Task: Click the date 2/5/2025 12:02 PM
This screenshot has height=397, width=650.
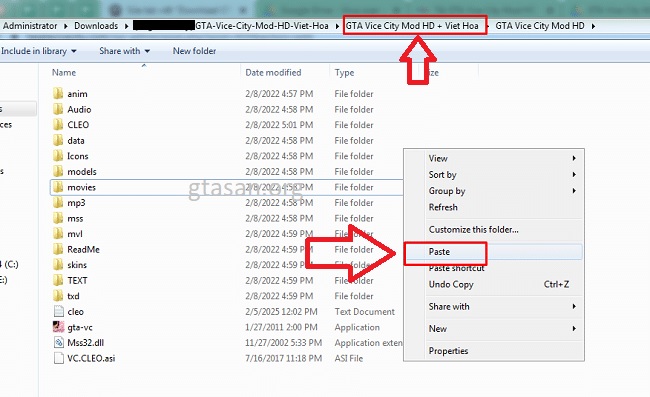Action: 281,311
